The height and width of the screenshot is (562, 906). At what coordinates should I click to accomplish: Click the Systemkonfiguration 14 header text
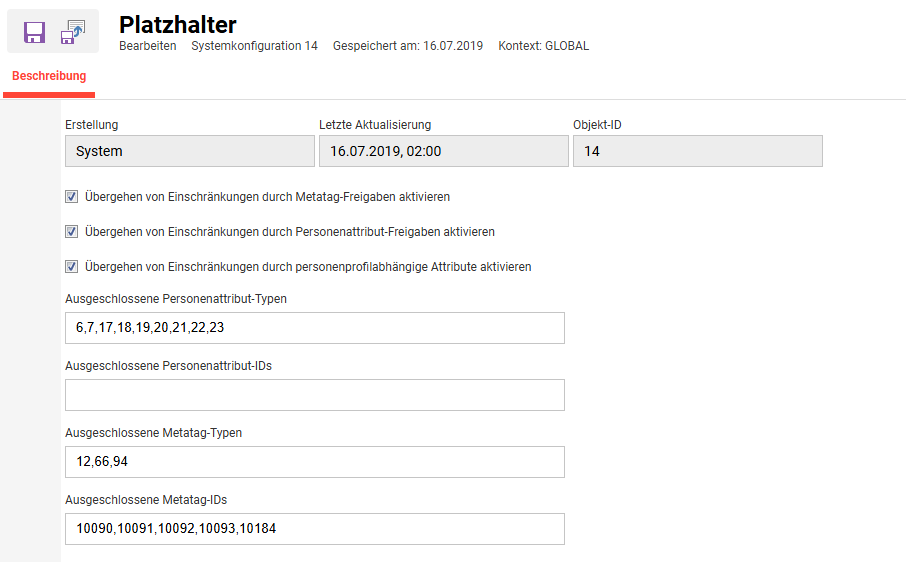point(254,46)
